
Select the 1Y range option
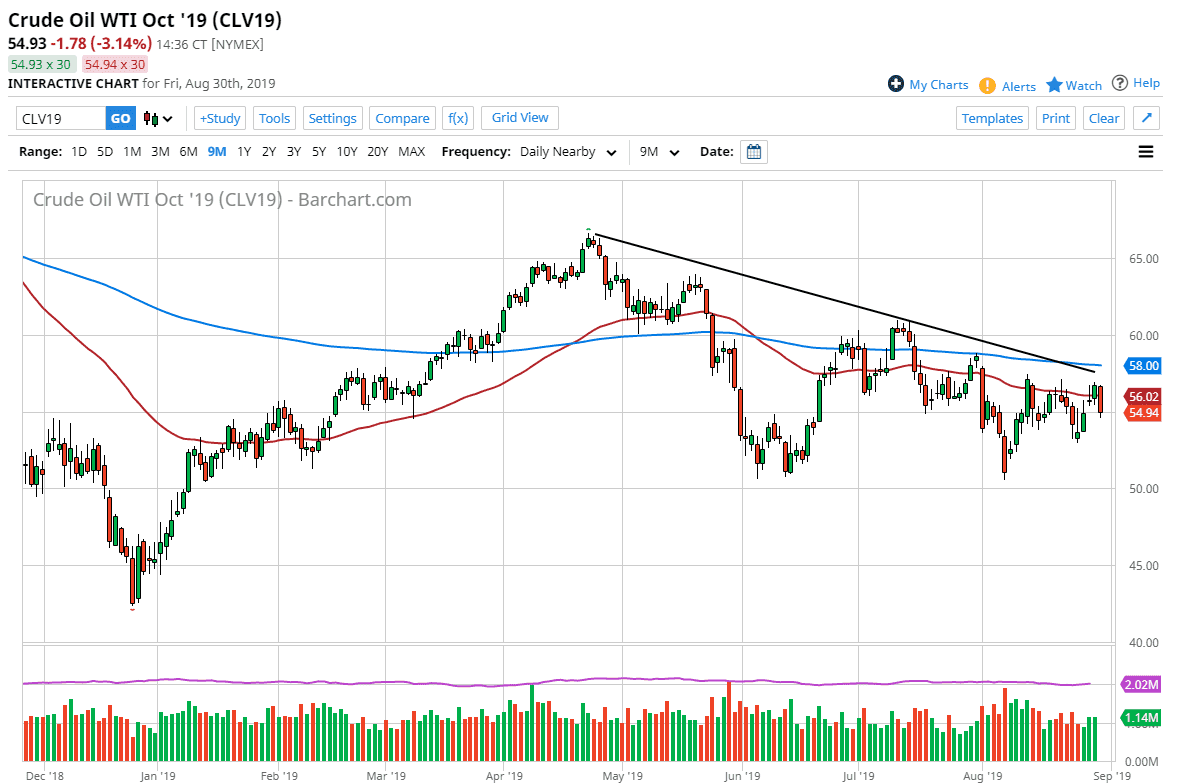(x=243, y=151)
